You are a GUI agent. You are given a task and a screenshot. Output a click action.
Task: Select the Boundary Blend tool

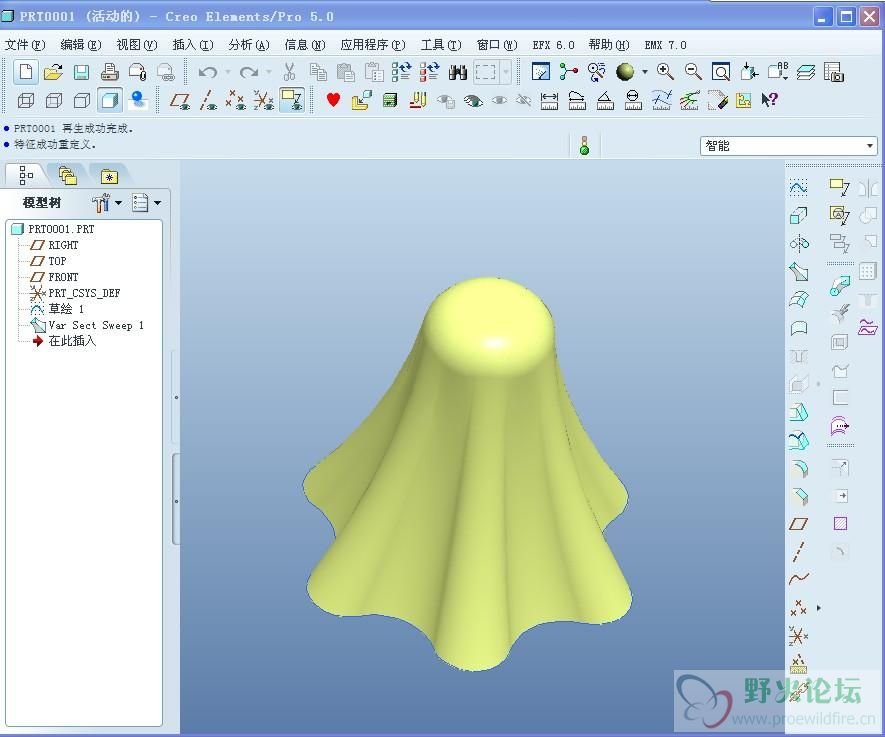point(799,300)
